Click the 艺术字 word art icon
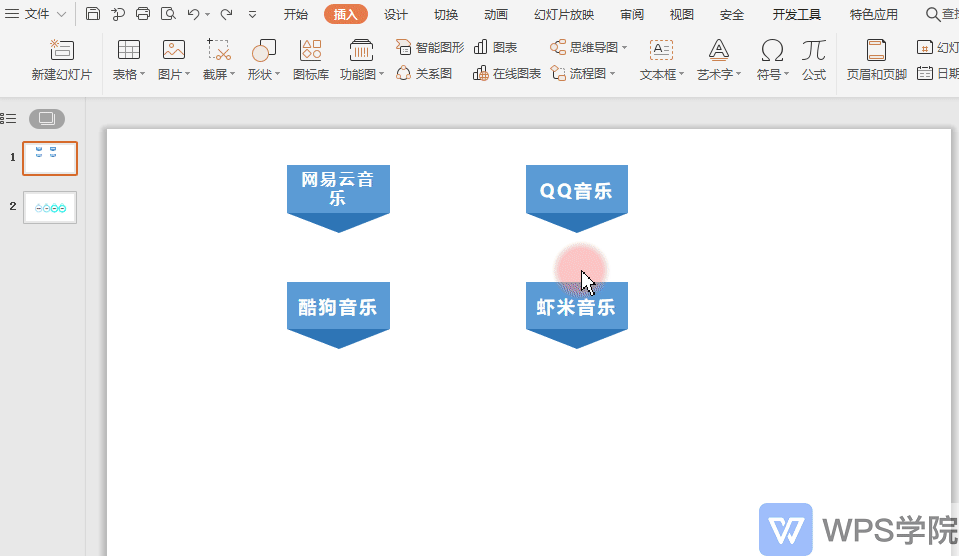The image size is (959, 556). [719, 50]
